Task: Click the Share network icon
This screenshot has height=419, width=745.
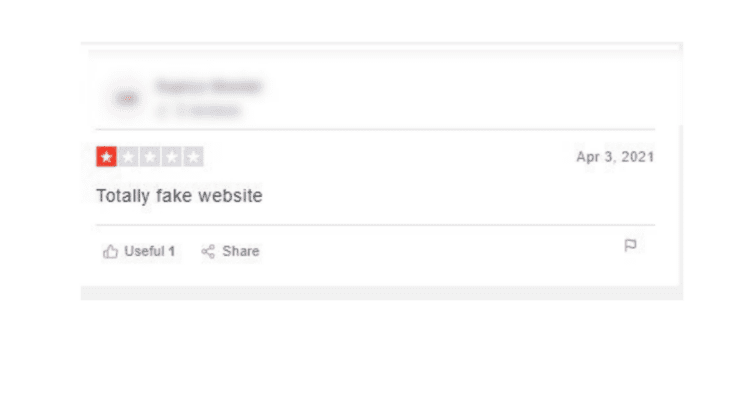Action: point(208,251)
